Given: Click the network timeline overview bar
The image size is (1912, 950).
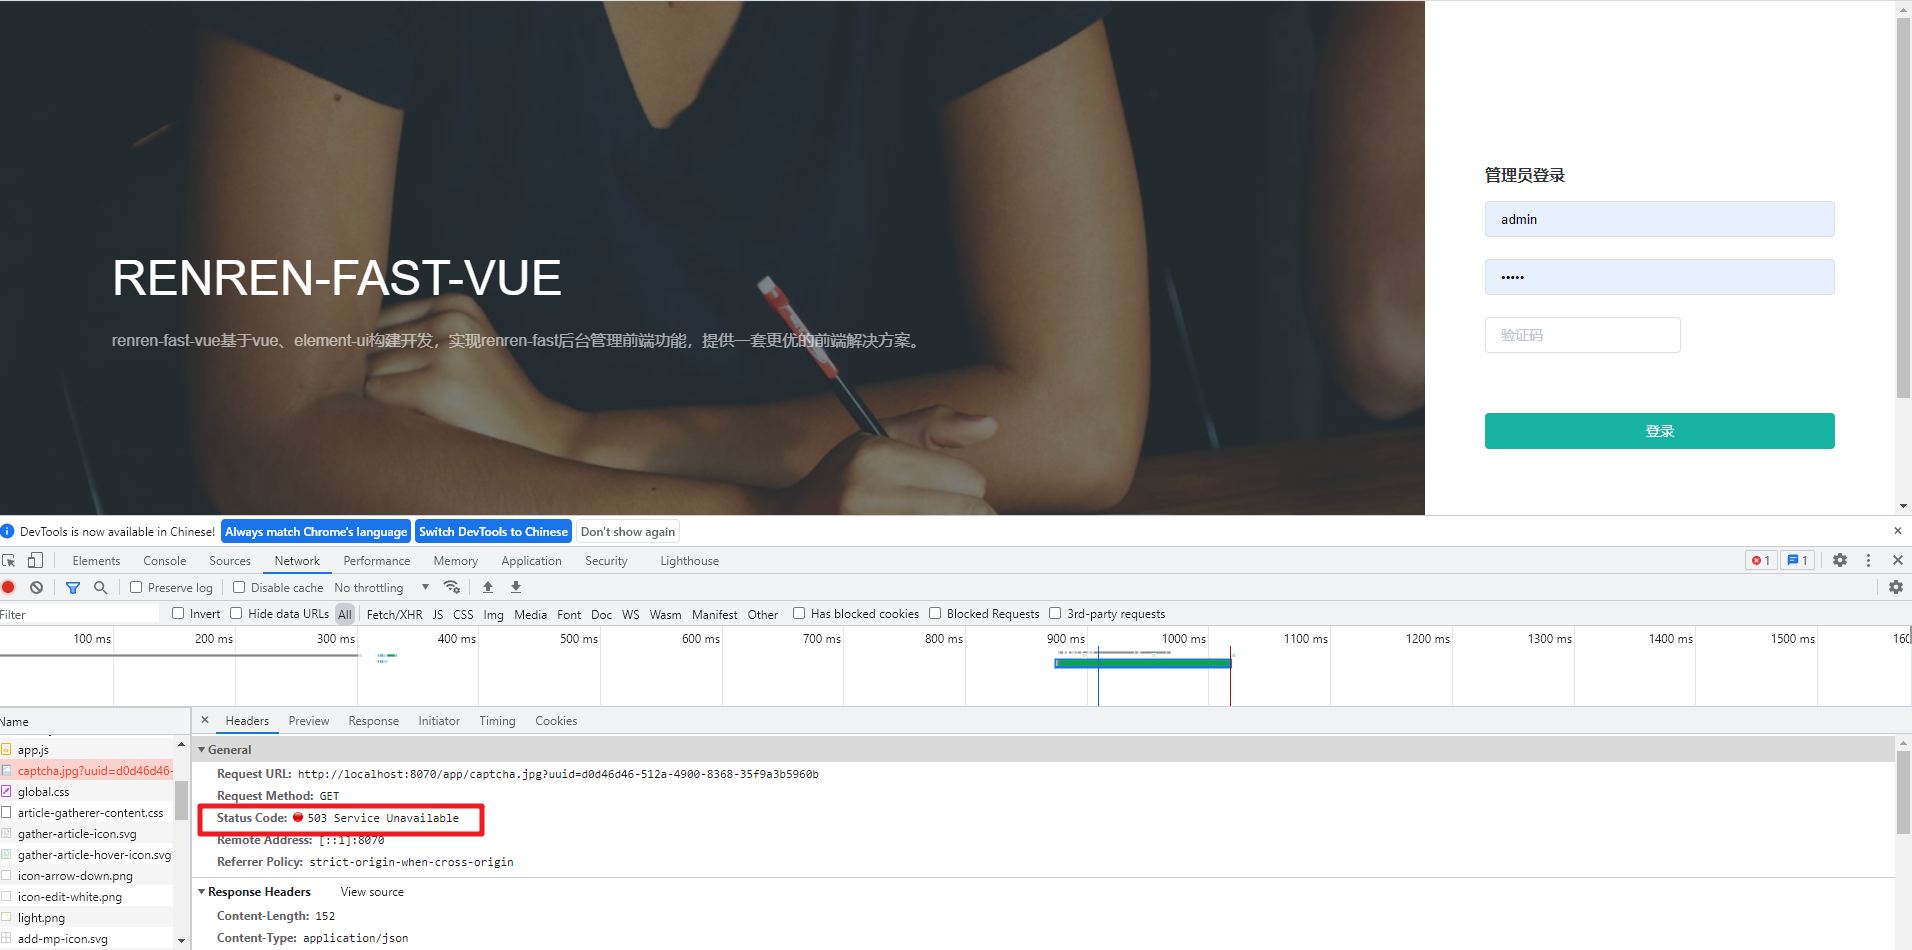Looking at the screenshot, I should 956,667.
